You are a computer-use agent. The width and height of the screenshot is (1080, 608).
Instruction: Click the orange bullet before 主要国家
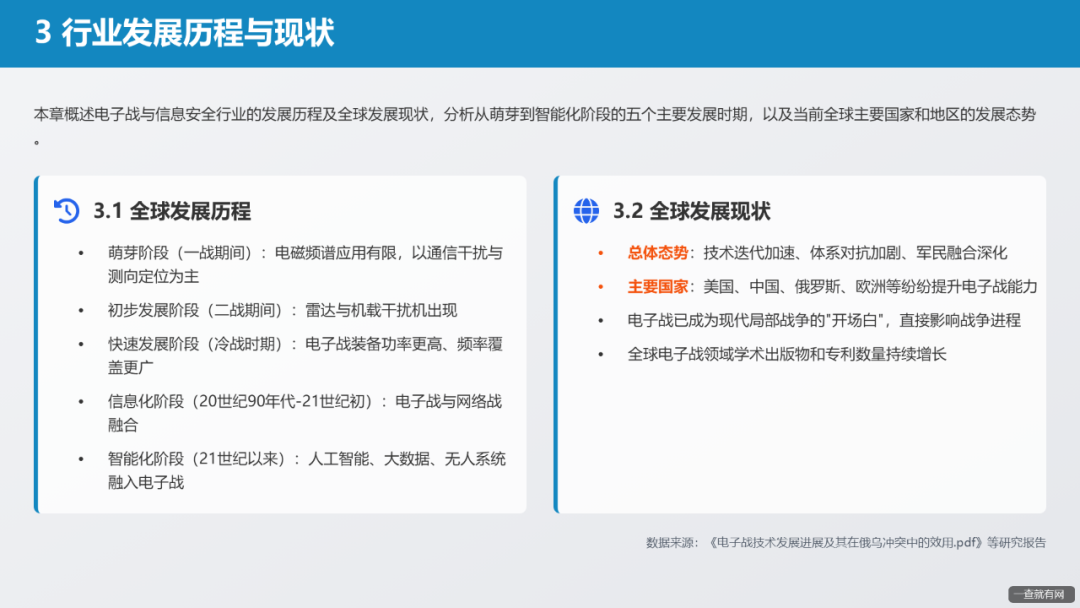click(x=602, y=286)
